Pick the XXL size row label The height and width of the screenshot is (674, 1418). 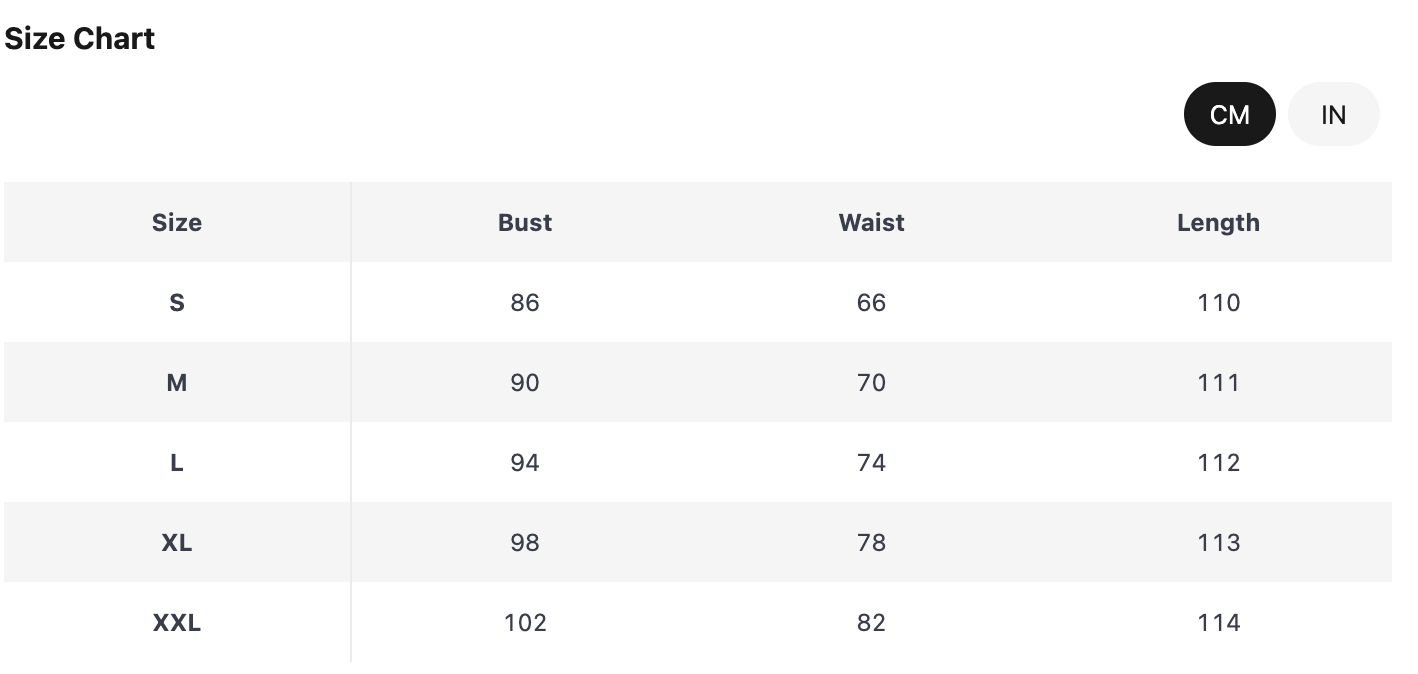click(x=177, y=622)
